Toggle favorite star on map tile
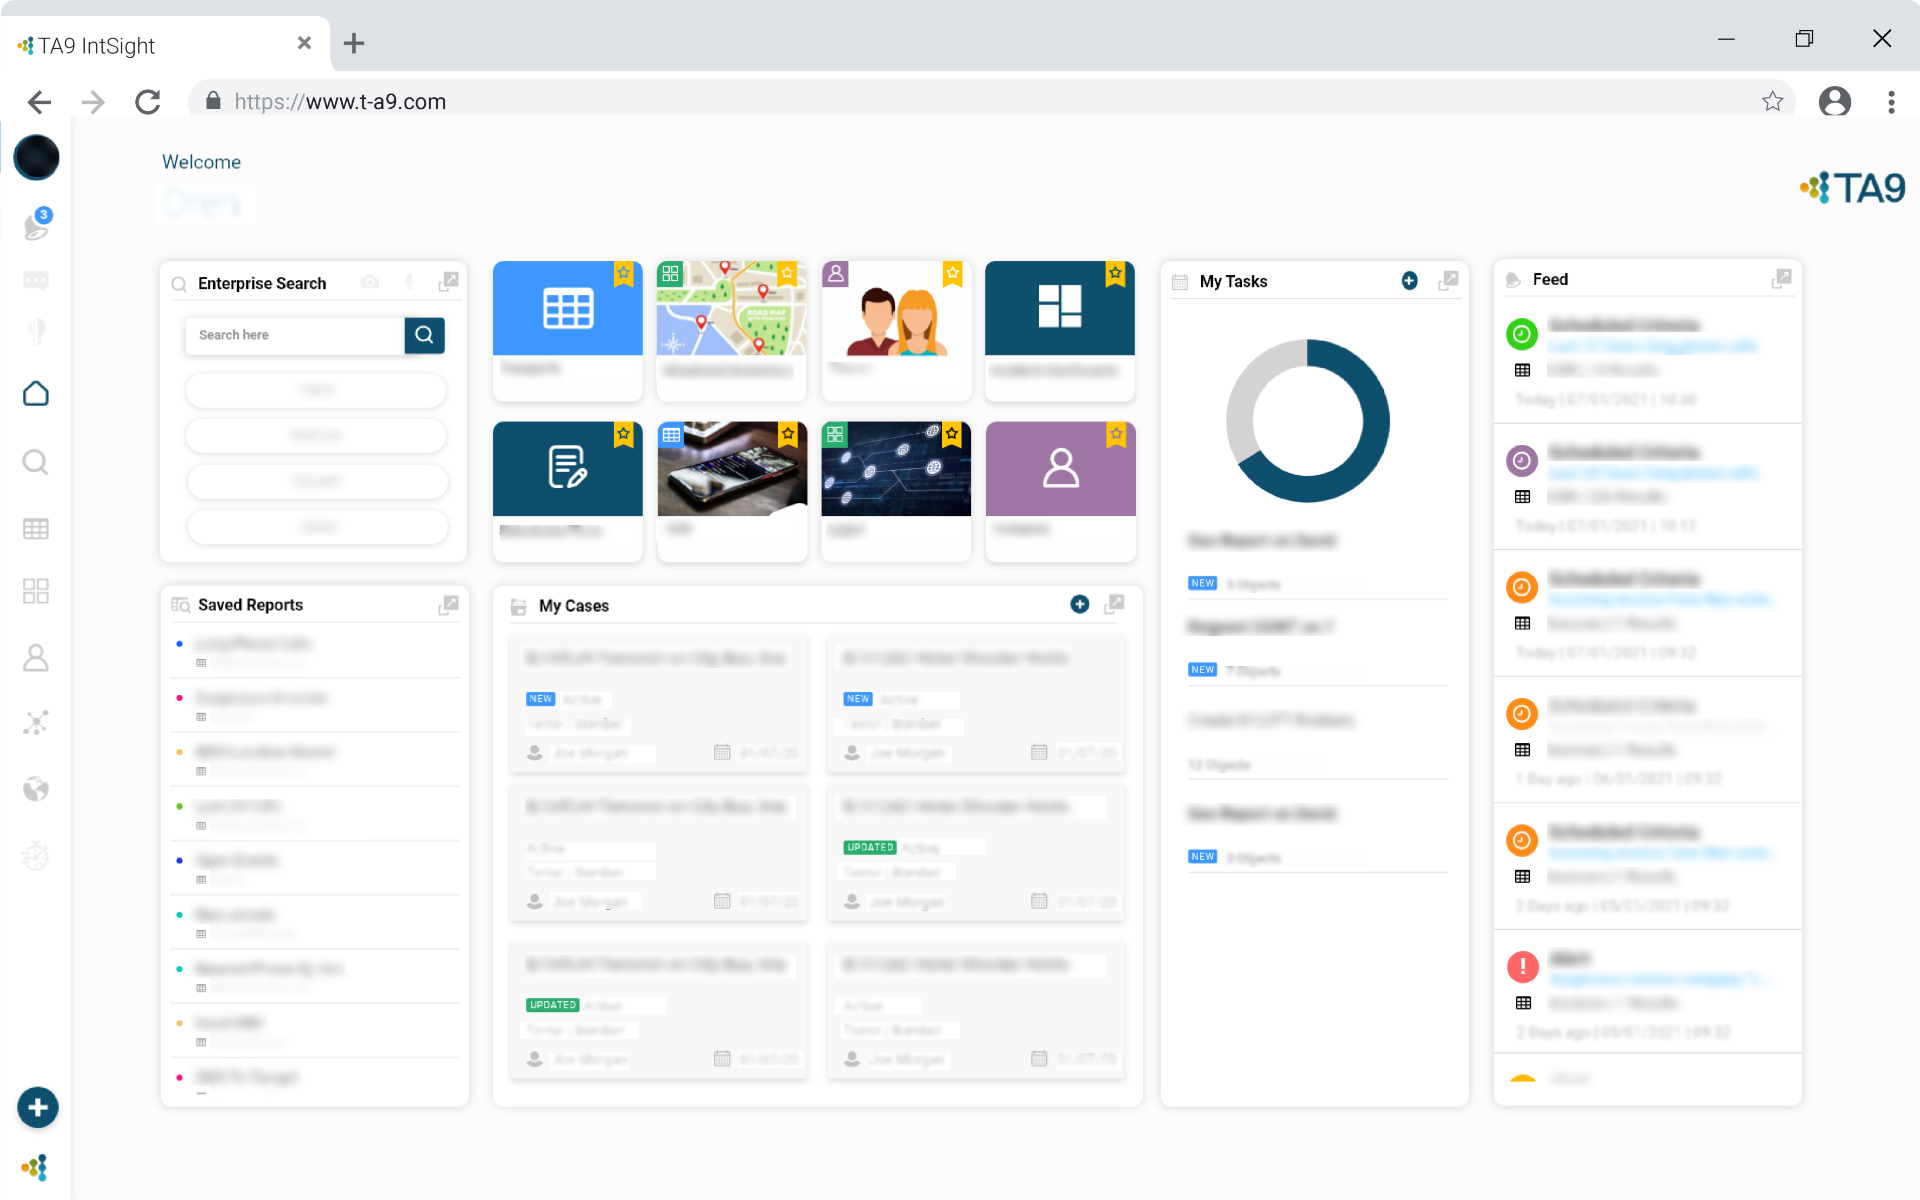 click(x=788, y=273)
